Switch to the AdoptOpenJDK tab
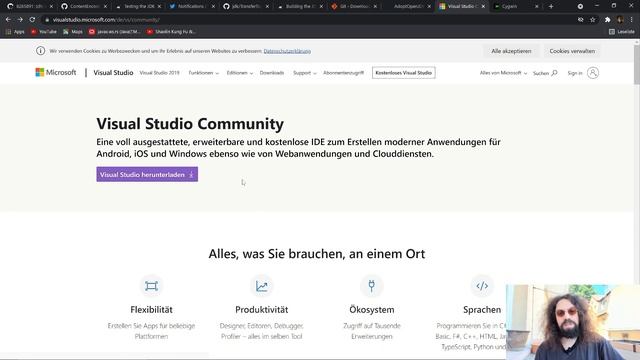The height and width of the screenshot is (360, 640). point(408,7)
